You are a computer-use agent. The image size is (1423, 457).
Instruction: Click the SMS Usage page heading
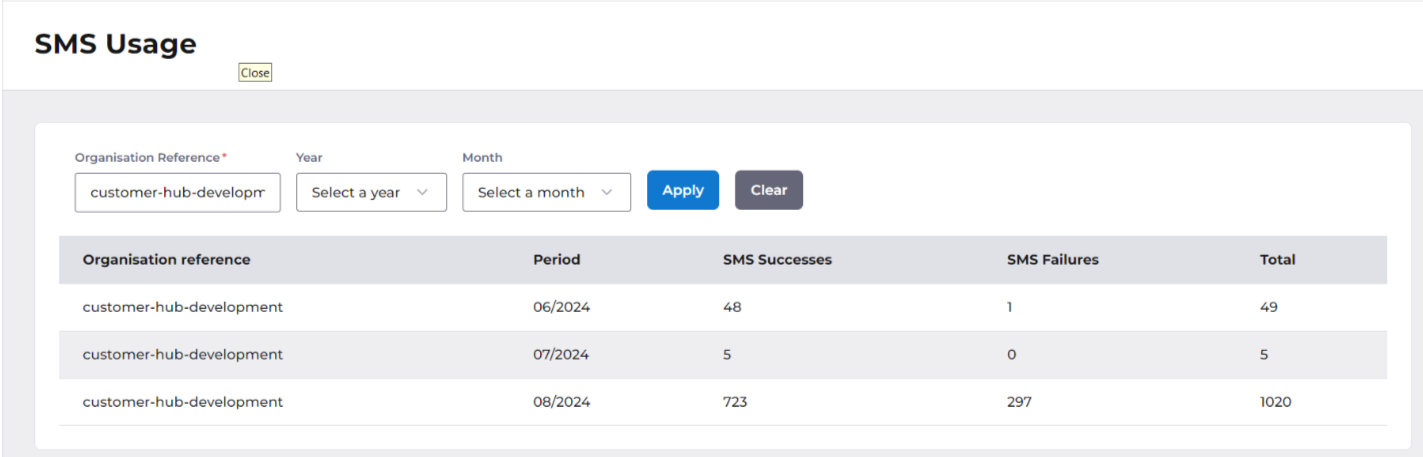click(x=115, y=44)
